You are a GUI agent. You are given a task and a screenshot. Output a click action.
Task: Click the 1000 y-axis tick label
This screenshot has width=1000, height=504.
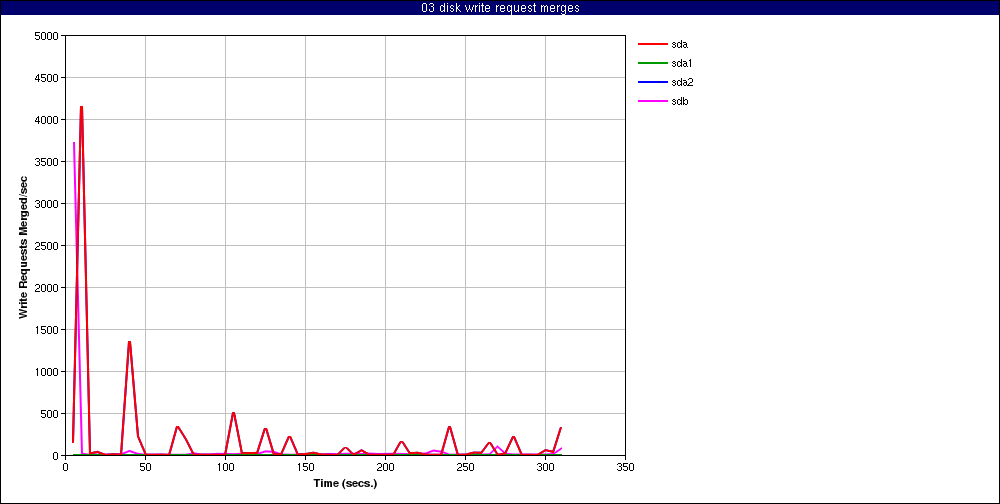[x=47, y=372]
